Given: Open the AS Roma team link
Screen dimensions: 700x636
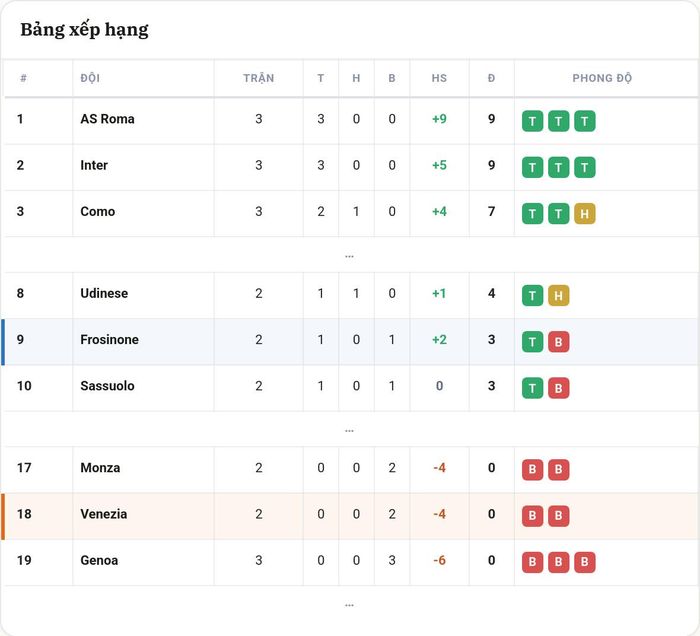Looking at the screenshot, I should (x=107, y=119).
